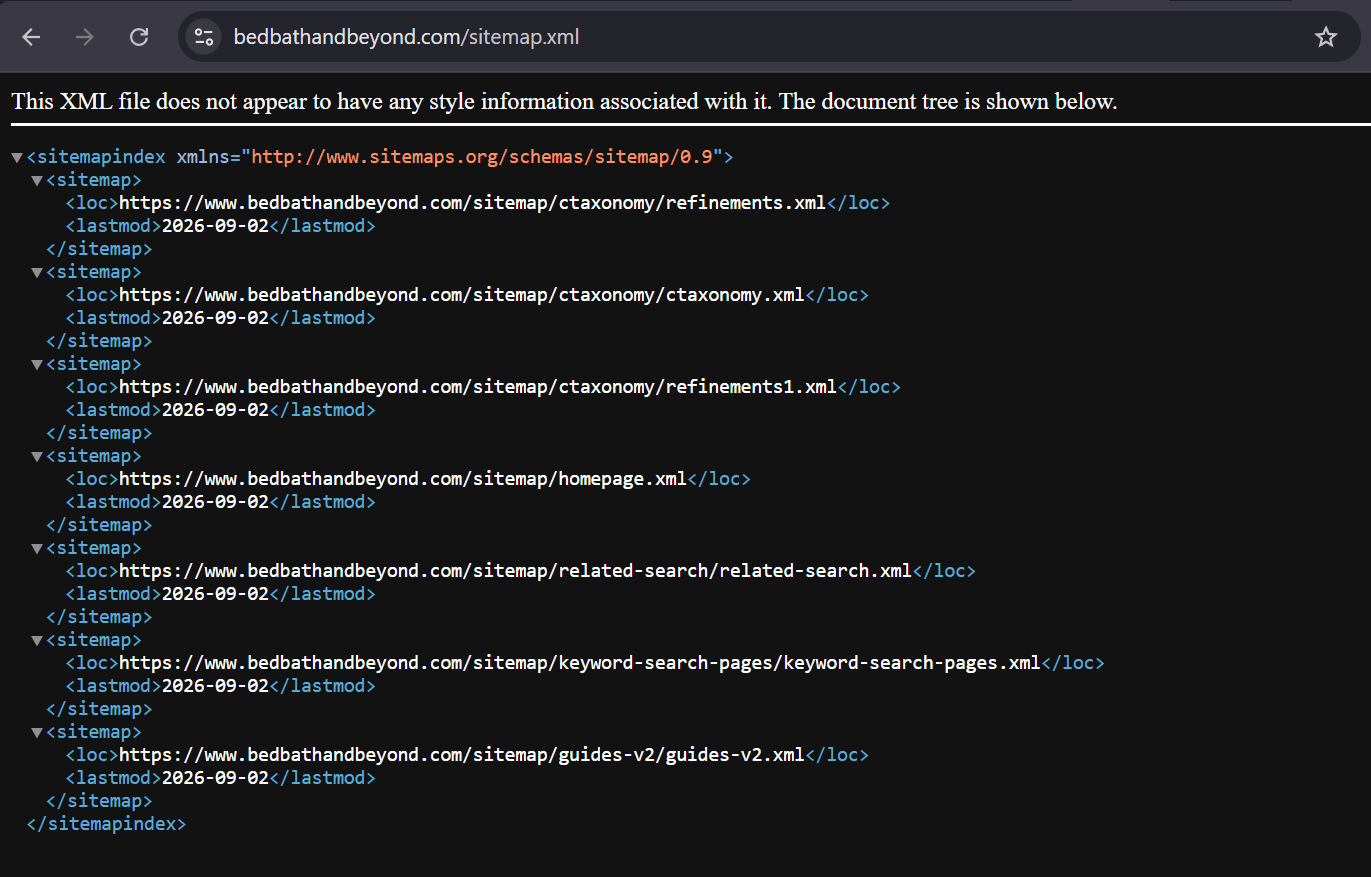Screen dimensions: 1371x877
Task: Open site information icon in address bar
Action: coord(204,37)
